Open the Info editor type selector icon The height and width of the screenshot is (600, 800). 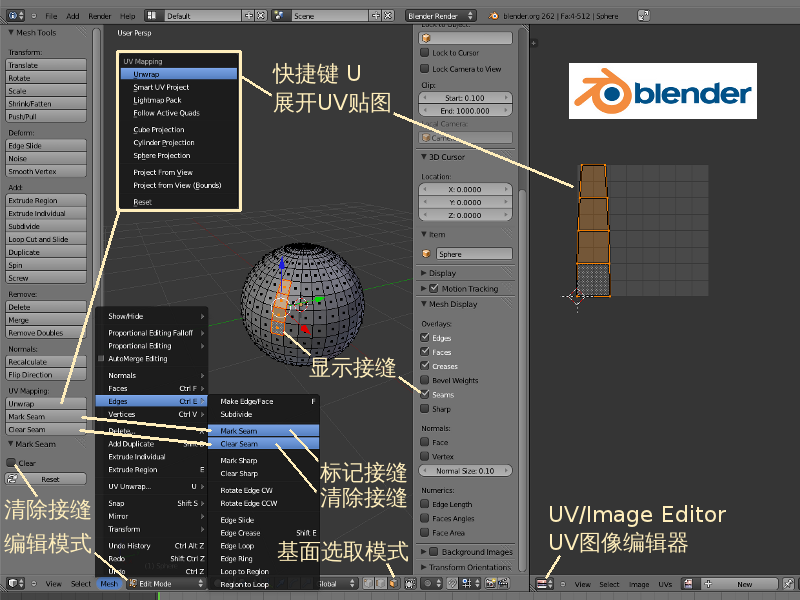15,15
